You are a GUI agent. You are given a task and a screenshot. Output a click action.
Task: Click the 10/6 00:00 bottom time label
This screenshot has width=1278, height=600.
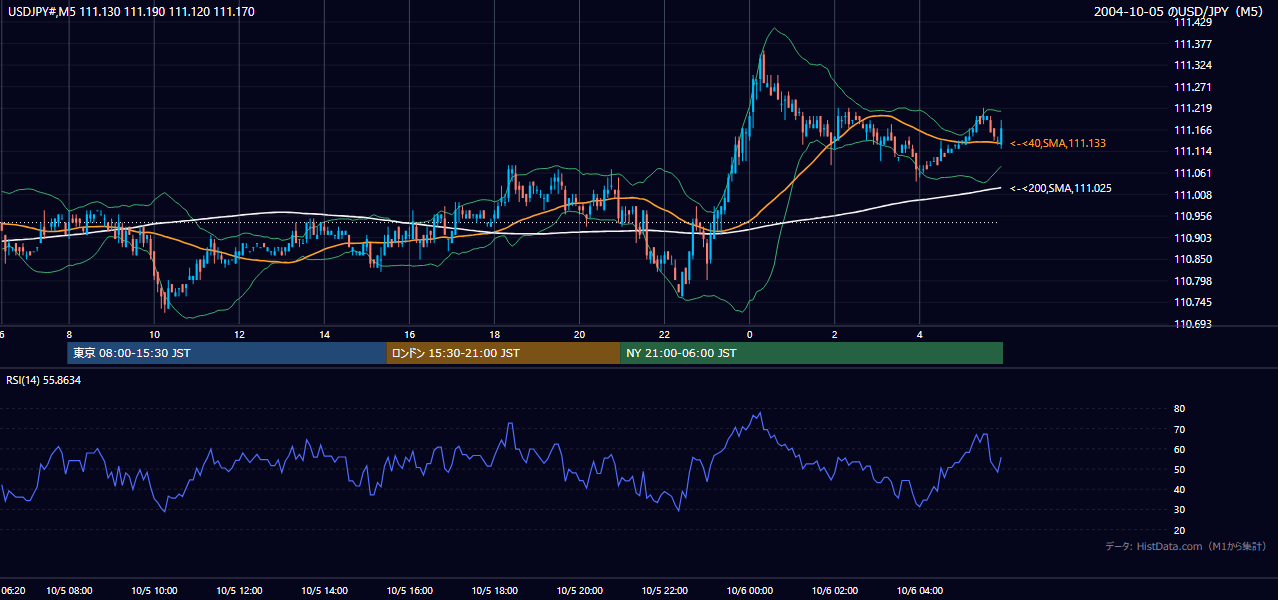tap(749, 591)
